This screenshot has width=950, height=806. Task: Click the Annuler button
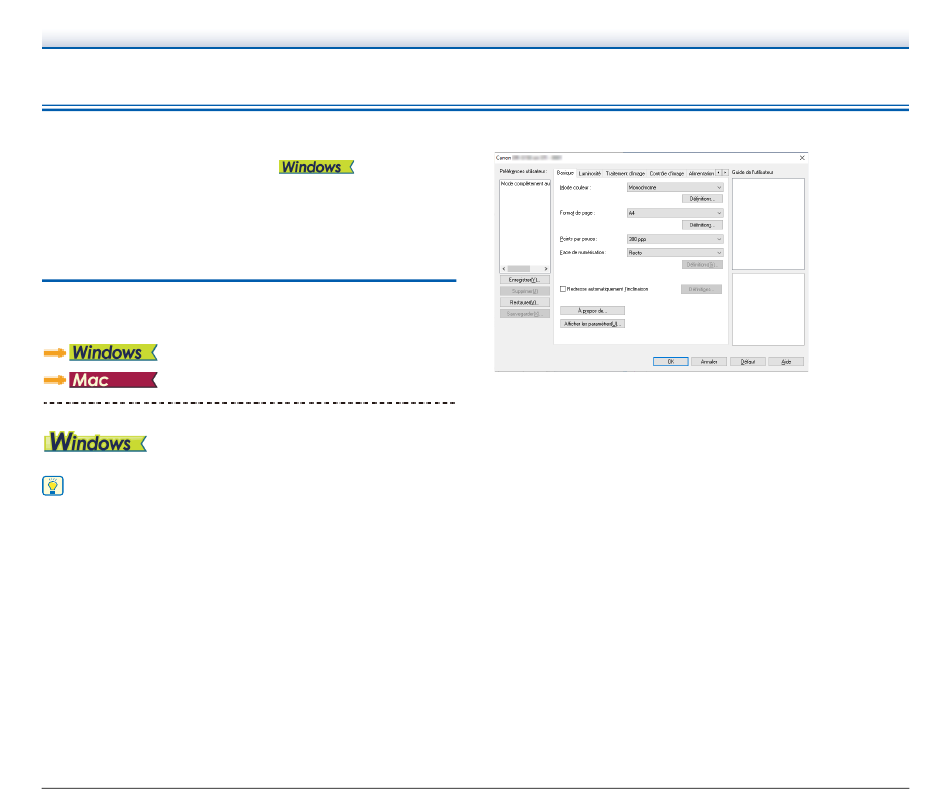pyautogui.click(x=708, y=361)
